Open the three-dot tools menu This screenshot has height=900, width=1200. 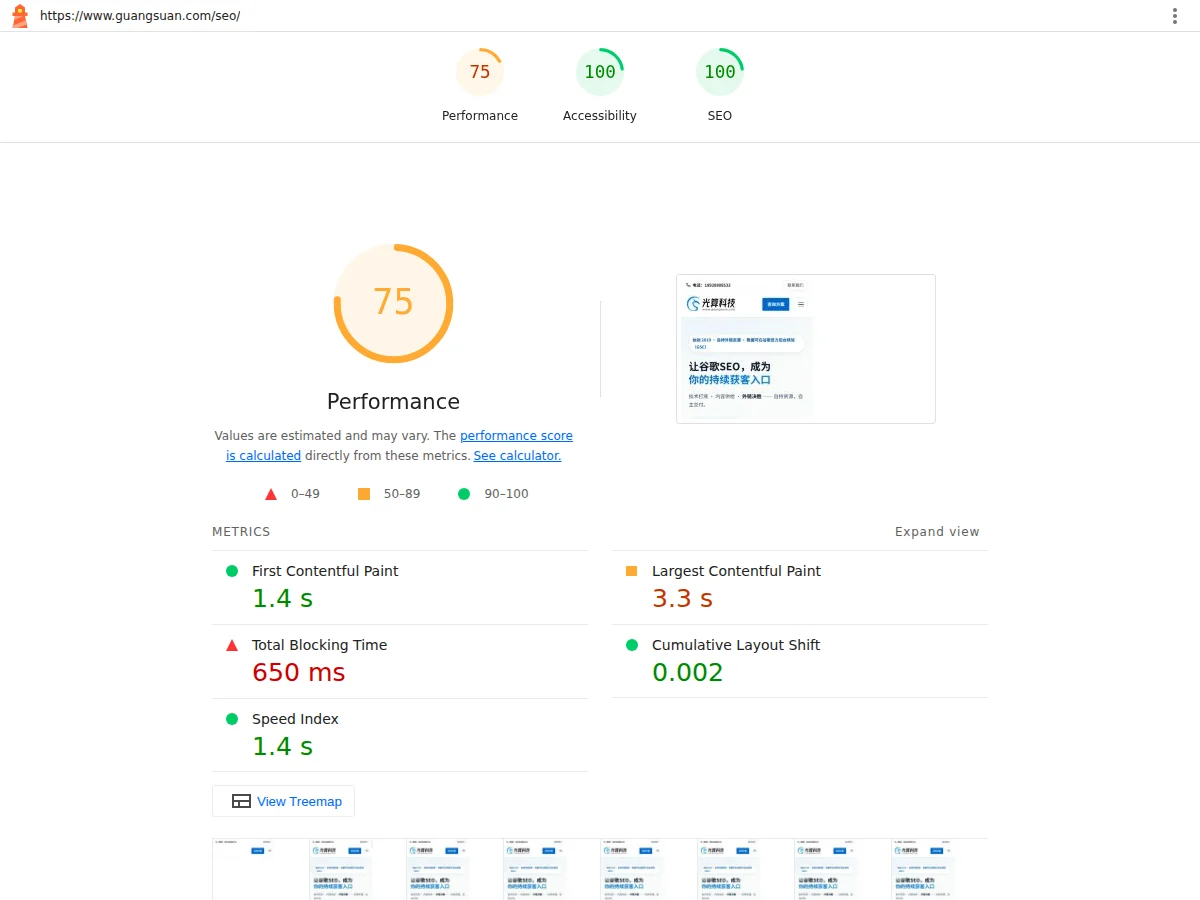1175,16
